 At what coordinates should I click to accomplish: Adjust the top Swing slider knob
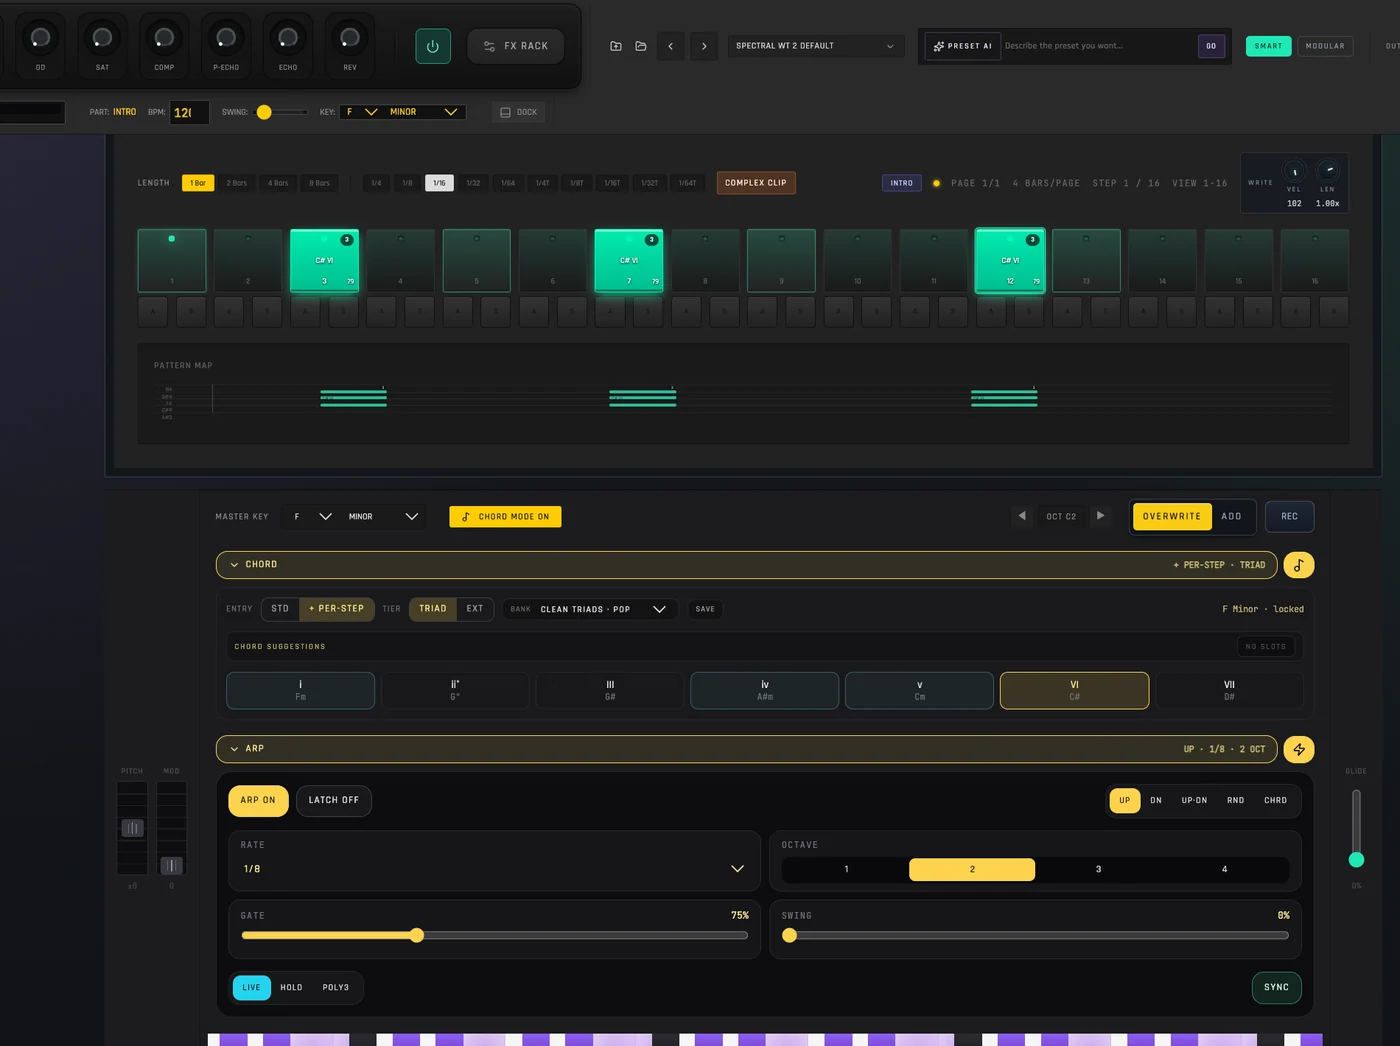(264, 112)
